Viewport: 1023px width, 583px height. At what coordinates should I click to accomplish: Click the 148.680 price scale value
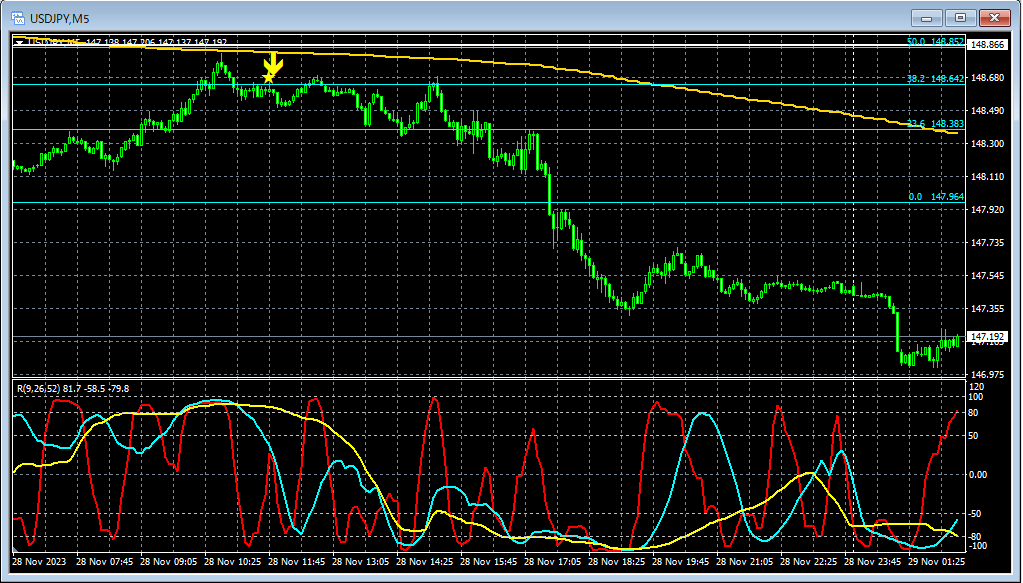point(988,78)
